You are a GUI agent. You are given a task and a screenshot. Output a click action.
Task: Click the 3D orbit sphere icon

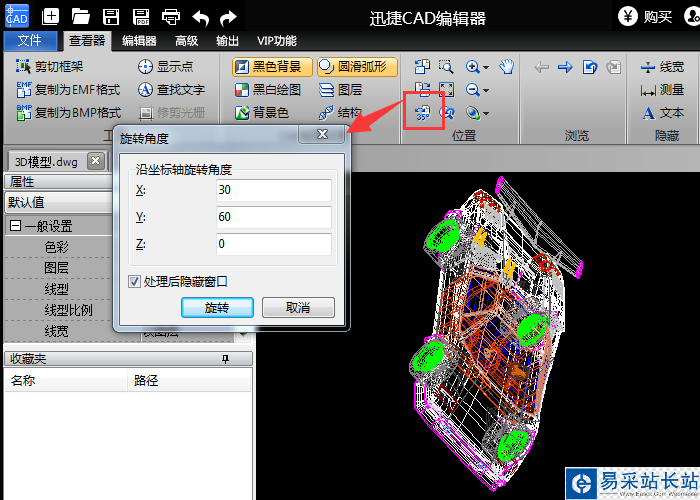[473, 113]
